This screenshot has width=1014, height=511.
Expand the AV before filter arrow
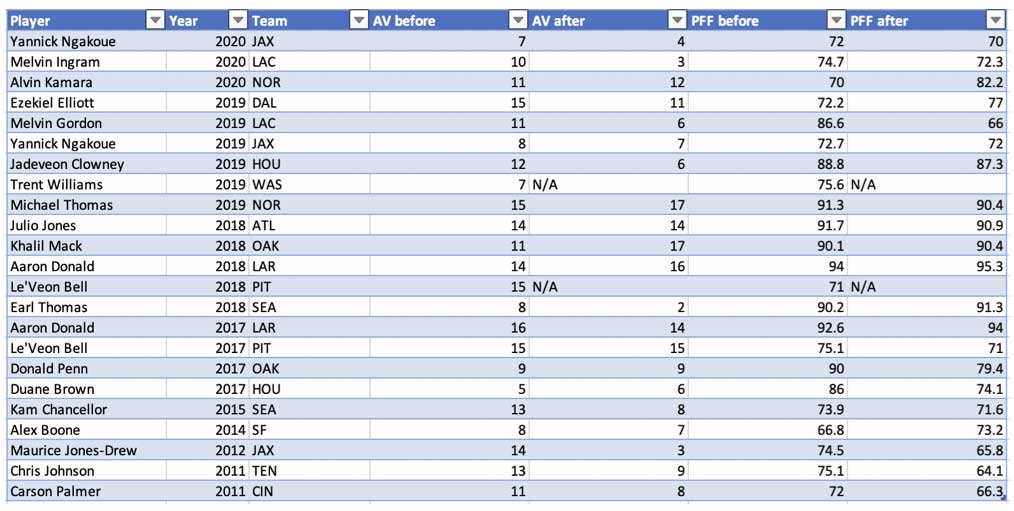click(518, 21)
